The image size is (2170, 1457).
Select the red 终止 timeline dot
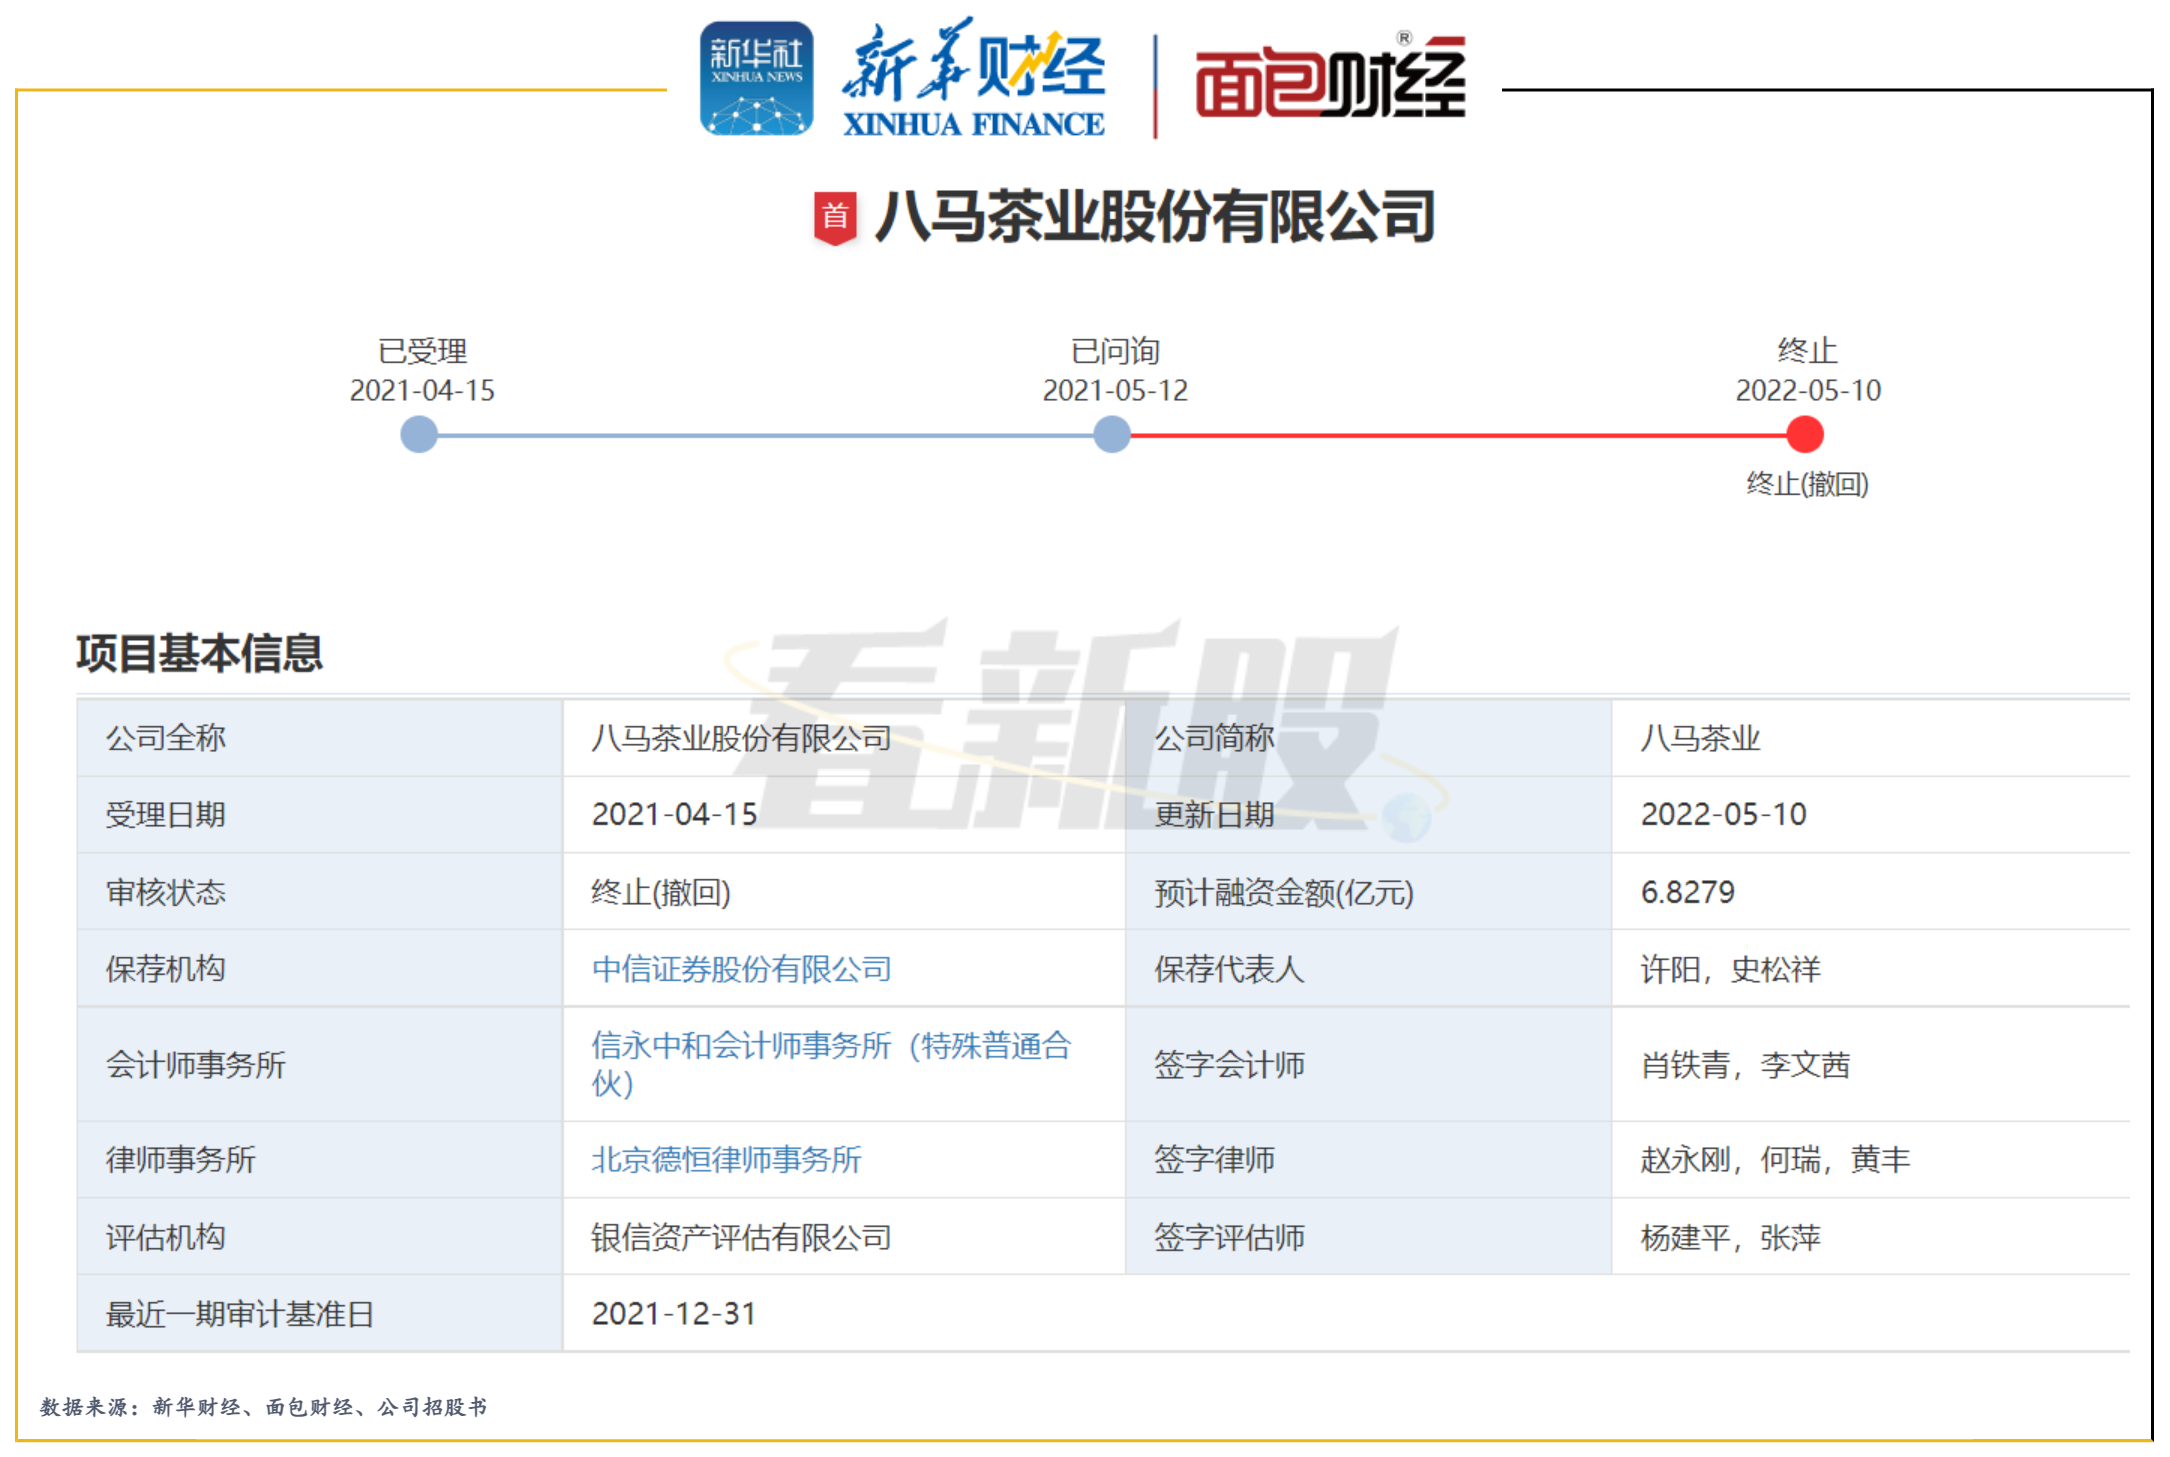tap(1805, 435)
